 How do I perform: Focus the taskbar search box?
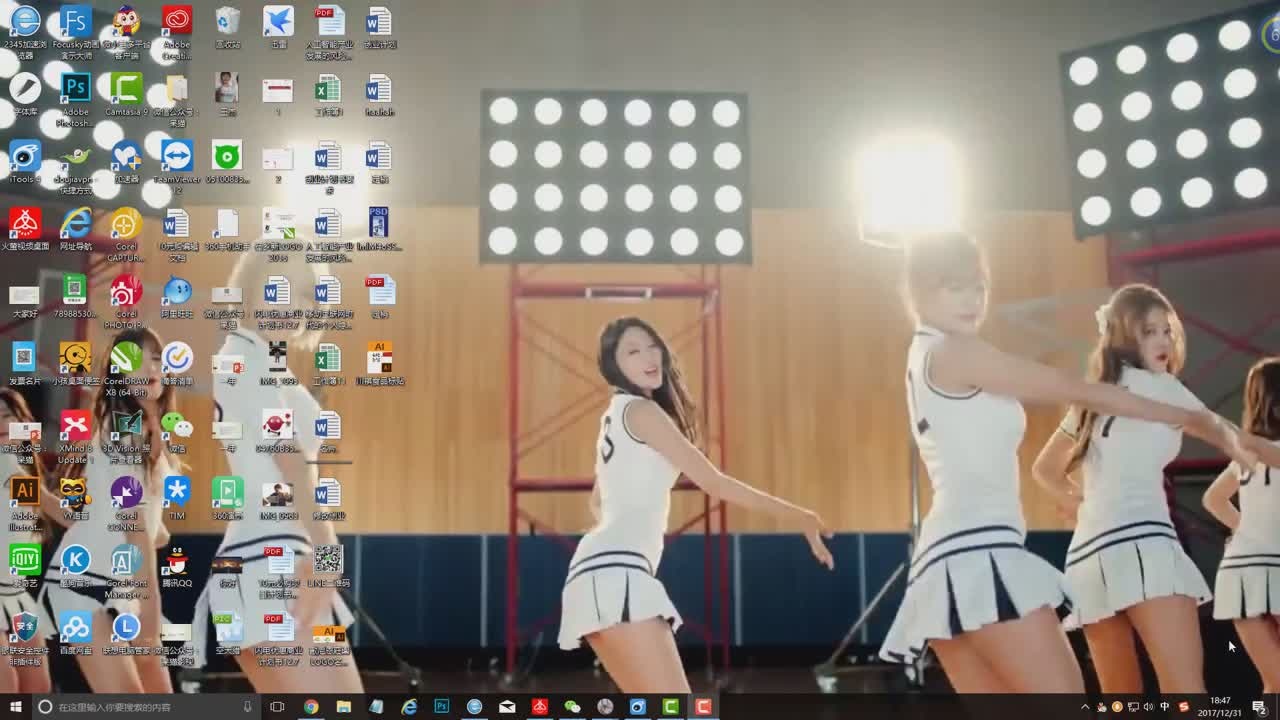pos(145,707)
